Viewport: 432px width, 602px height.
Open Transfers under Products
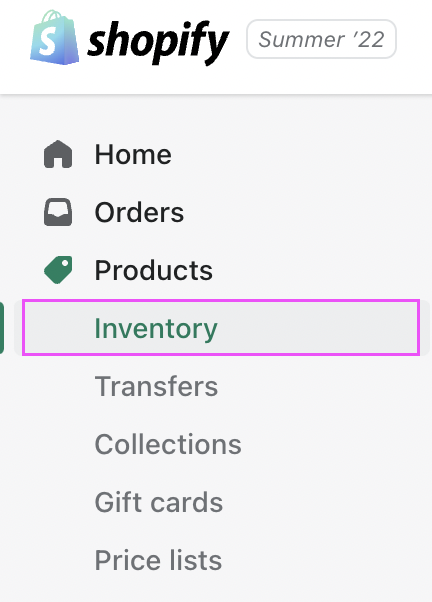coord(156,386)
